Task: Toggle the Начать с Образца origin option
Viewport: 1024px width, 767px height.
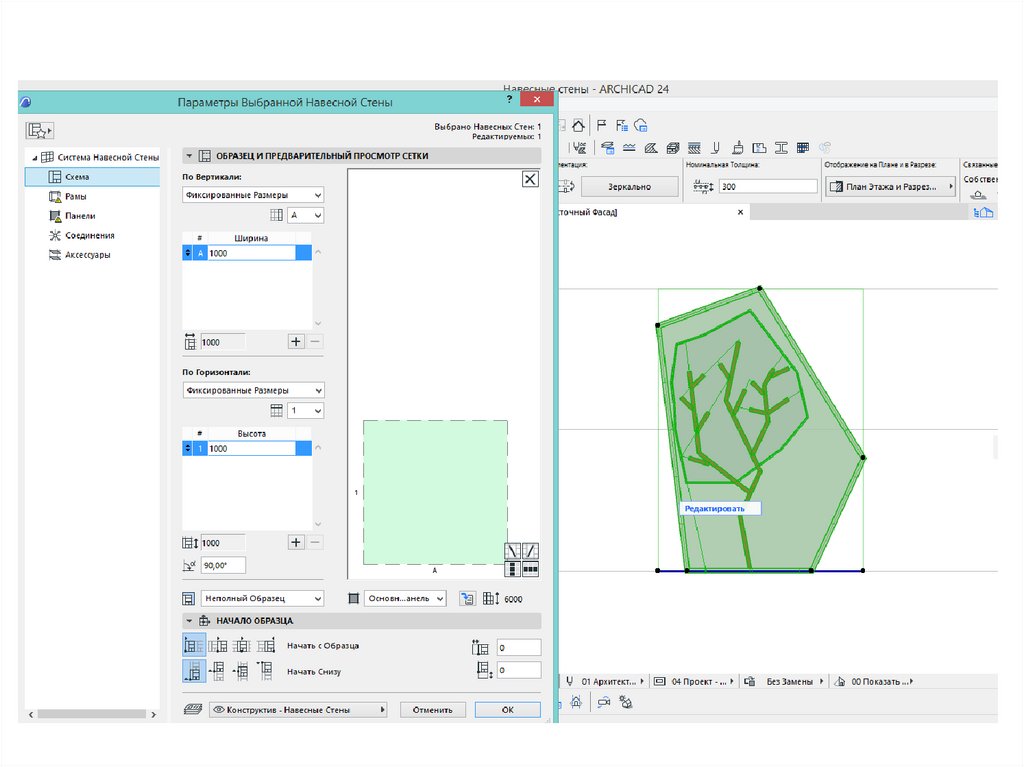Action: point(192,646)
